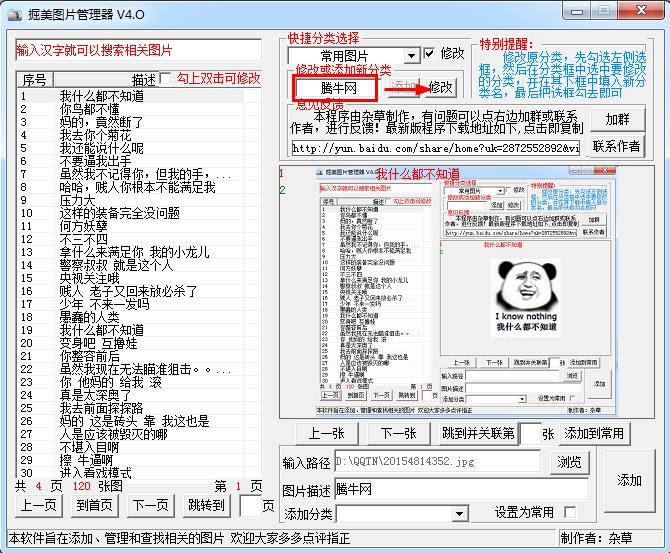The height and width of the screenshot is (553, 670).
Task: Go to next image with 下一张
Action: coord(398,433)
